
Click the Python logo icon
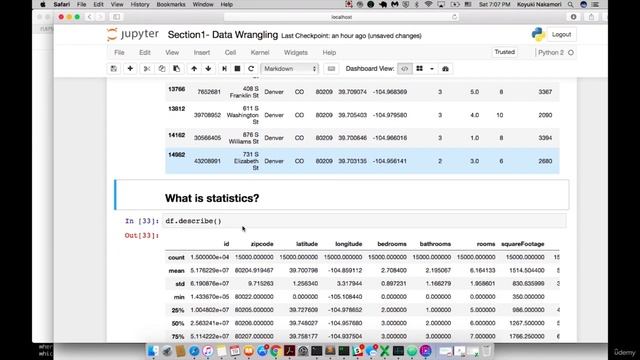(x=538, y=34)
